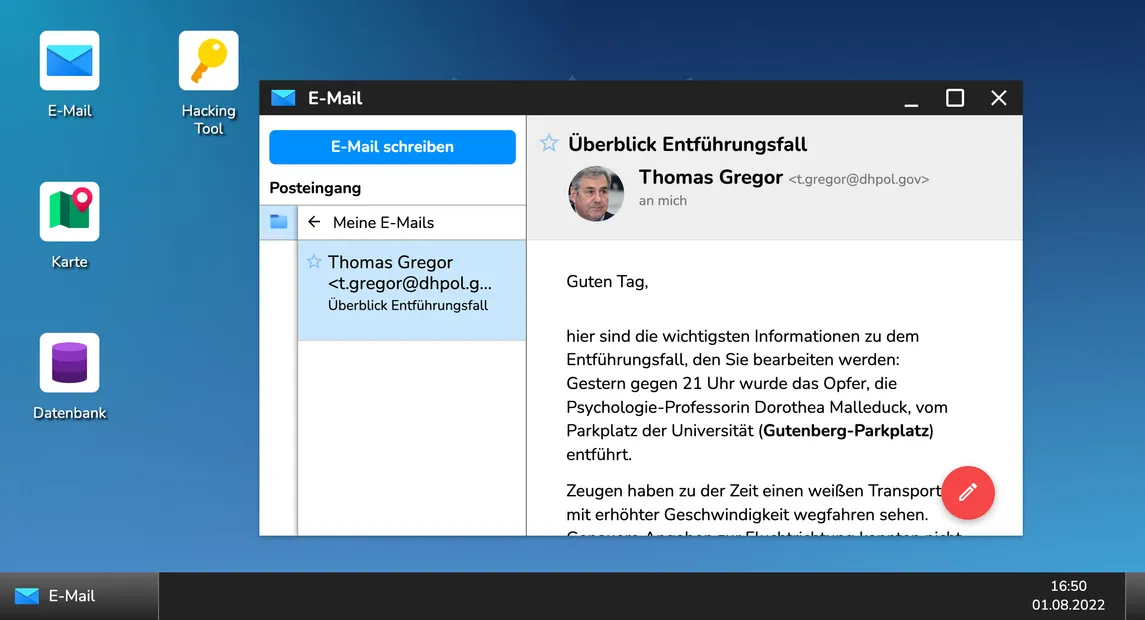
Task: Click the subject title Überblick Entführungsfall
Action: (x=687, y=144)
